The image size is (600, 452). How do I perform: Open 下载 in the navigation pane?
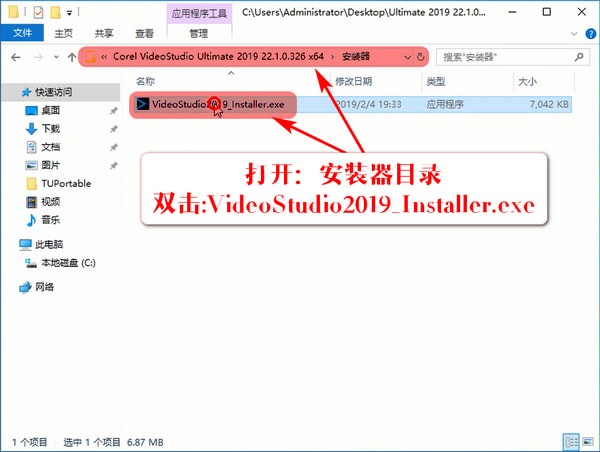coord(51,129)
